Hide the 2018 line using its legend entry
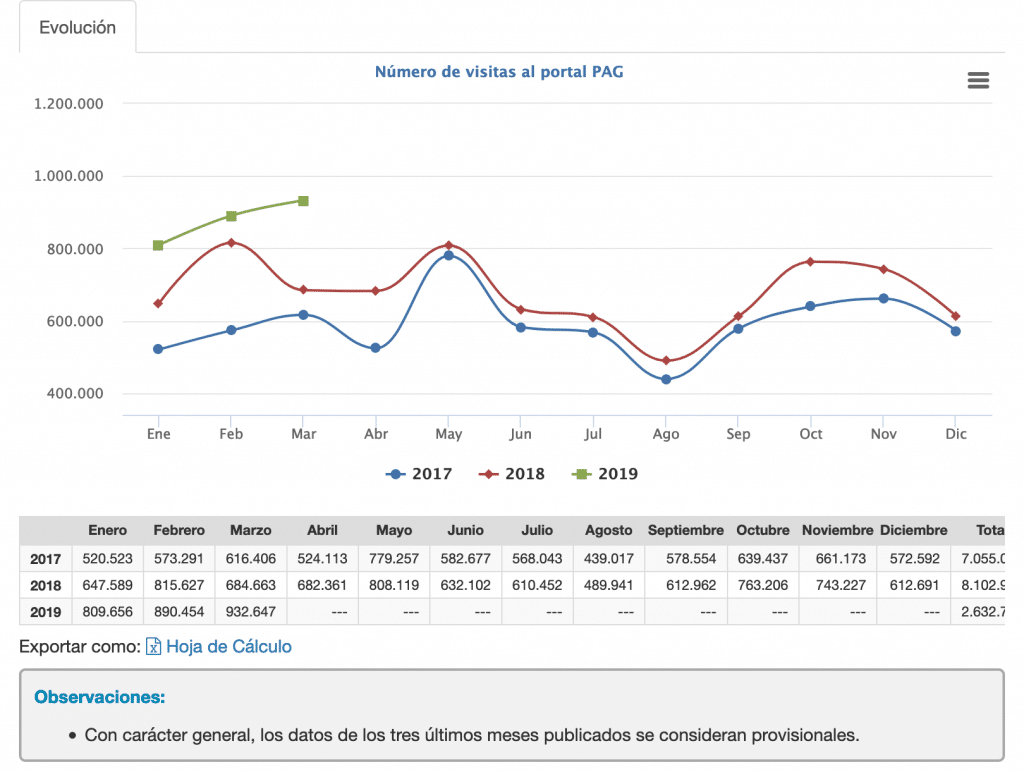 [x=511, y=473]
